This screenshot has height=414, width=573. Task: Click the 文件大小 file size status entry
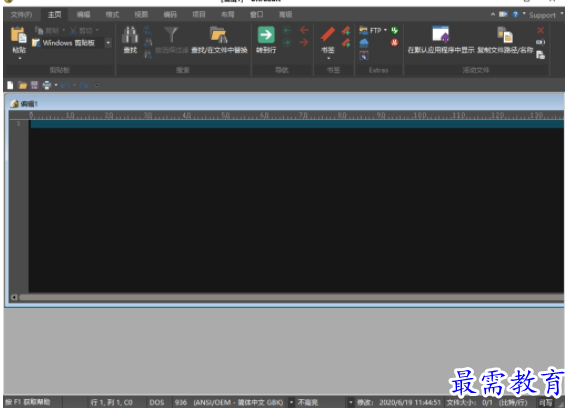point(487,403)
